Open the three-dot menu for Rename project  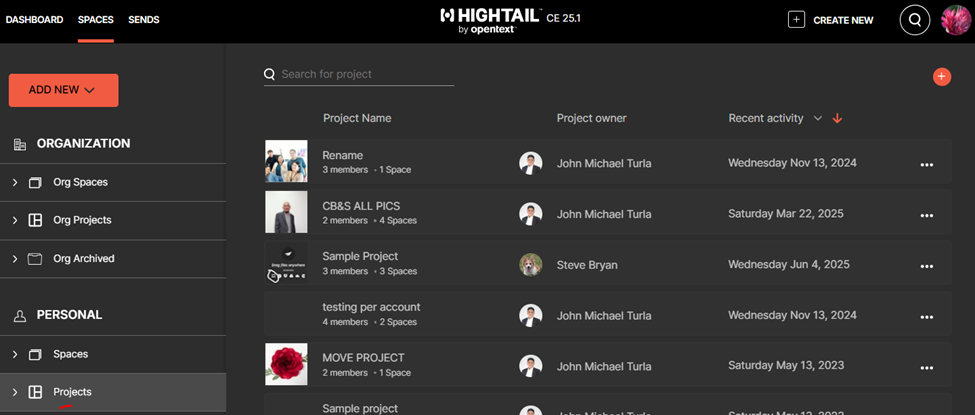tap(926, 164)
